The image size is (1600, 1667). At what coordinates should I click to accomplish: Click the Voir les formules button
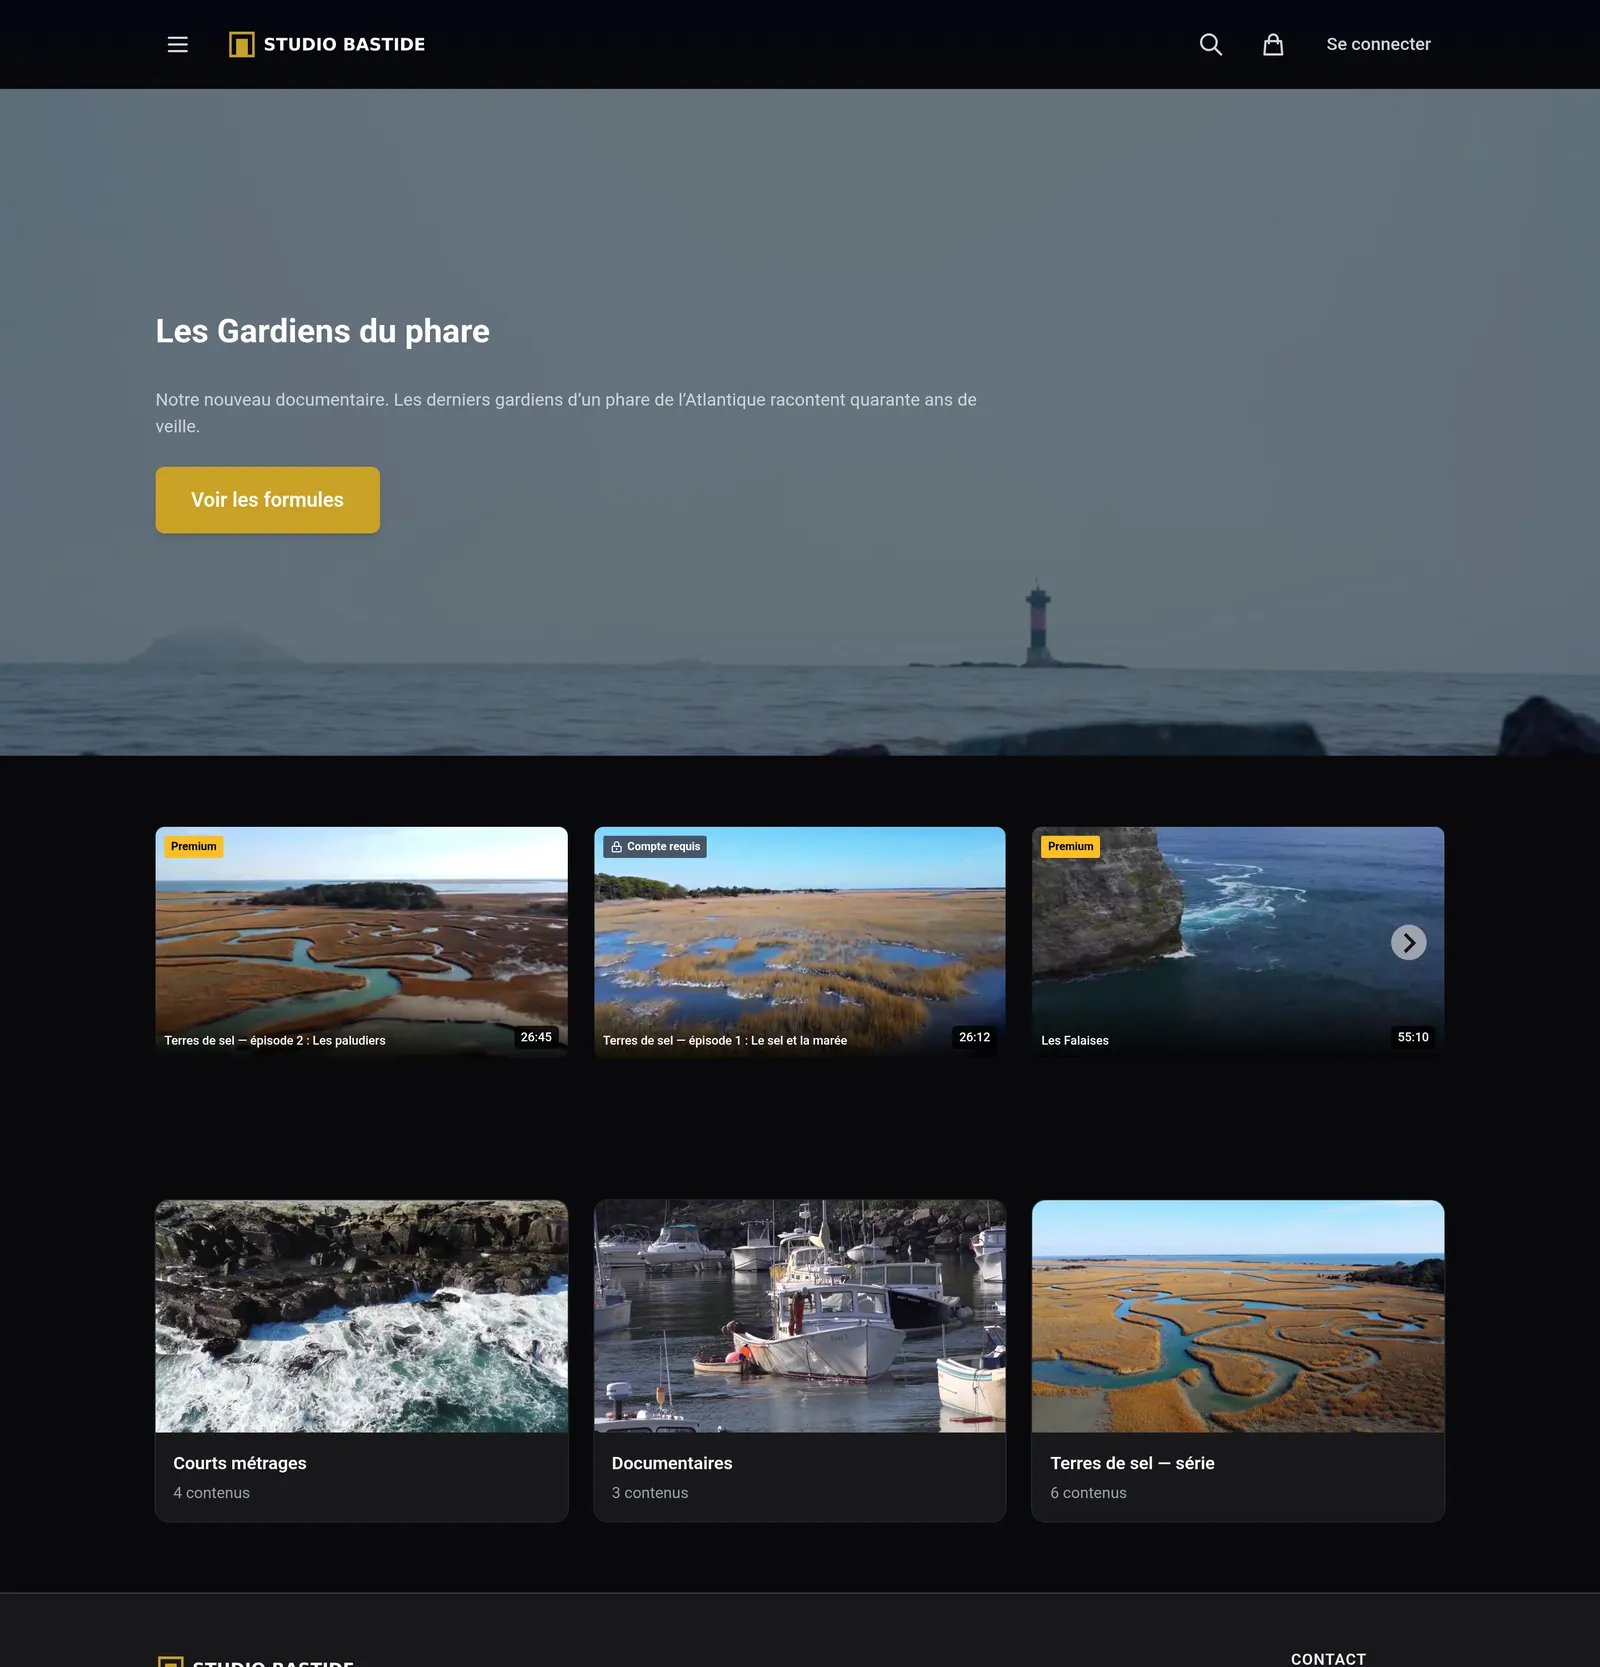coord(267,500)
